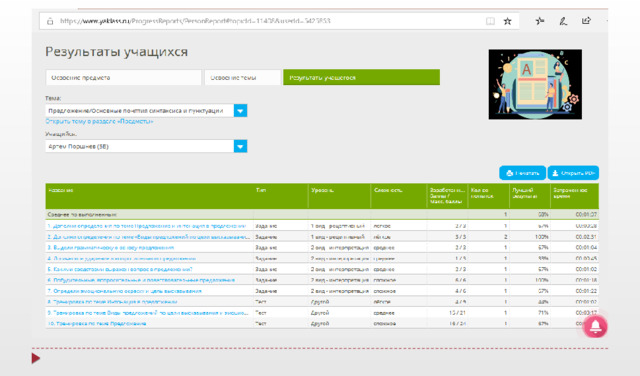
Task: Open test 9 Тренировка Виды предложений link
Action: coord(148,313)
